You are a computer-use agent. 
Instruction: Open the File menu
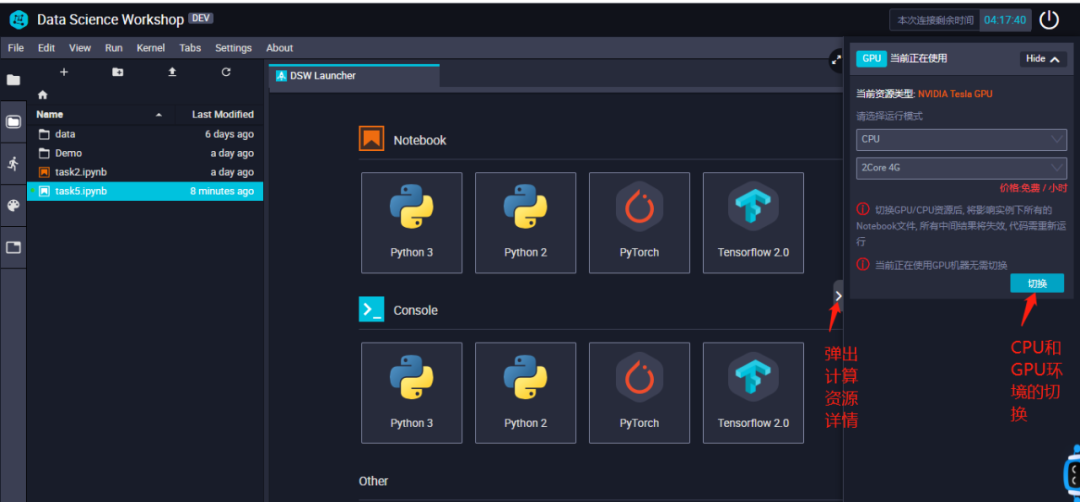pyautogui.click(x=16, y=48)
